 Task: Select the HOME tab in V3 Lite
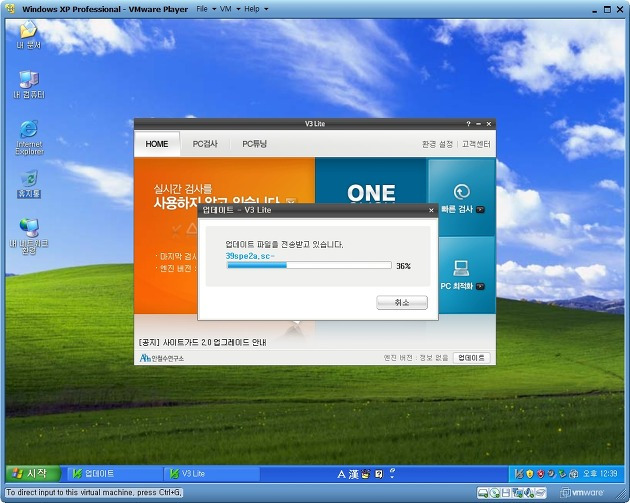pos(157,144)
